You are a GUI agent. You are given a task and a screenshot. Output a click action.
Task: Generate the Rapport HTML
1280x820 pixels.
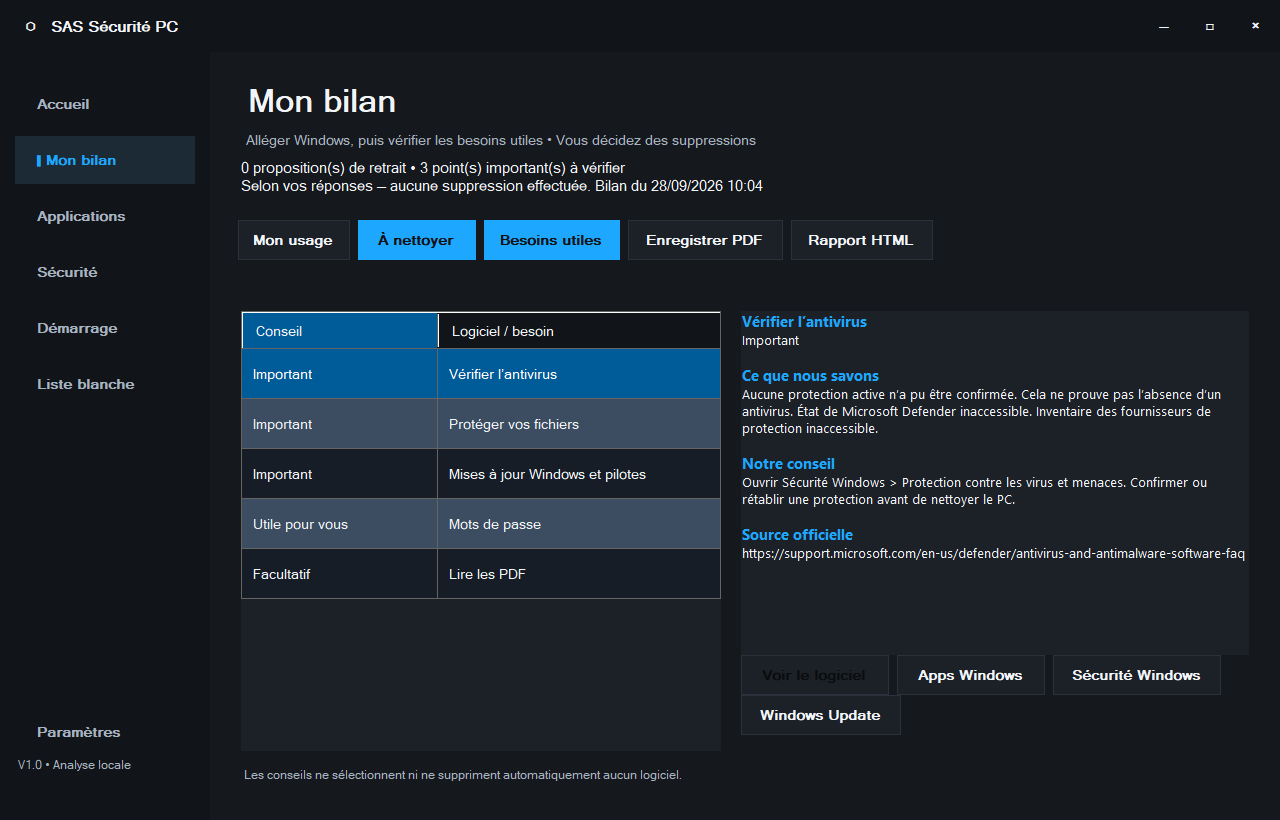coord(861,240)
